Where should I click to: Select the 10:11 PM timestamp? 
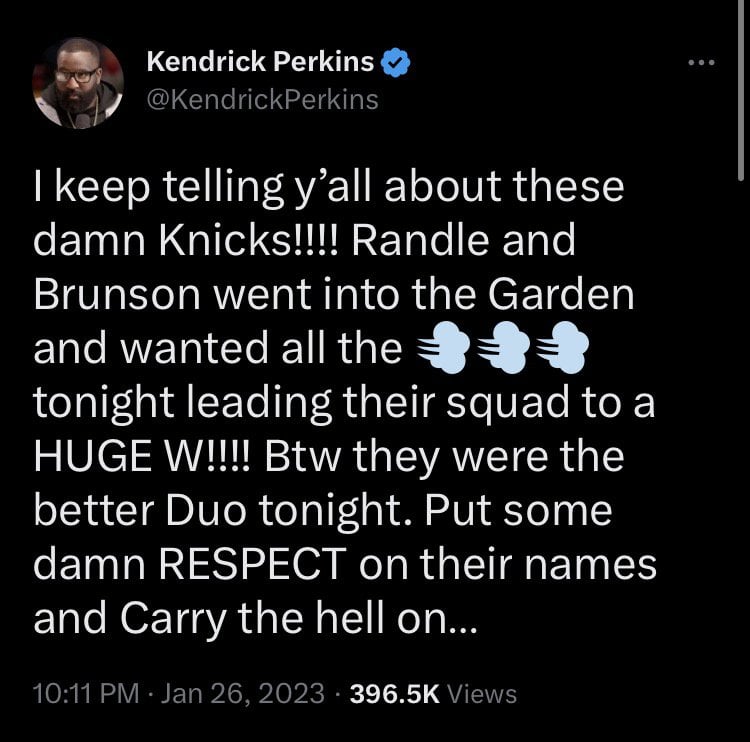click(86, 693)
